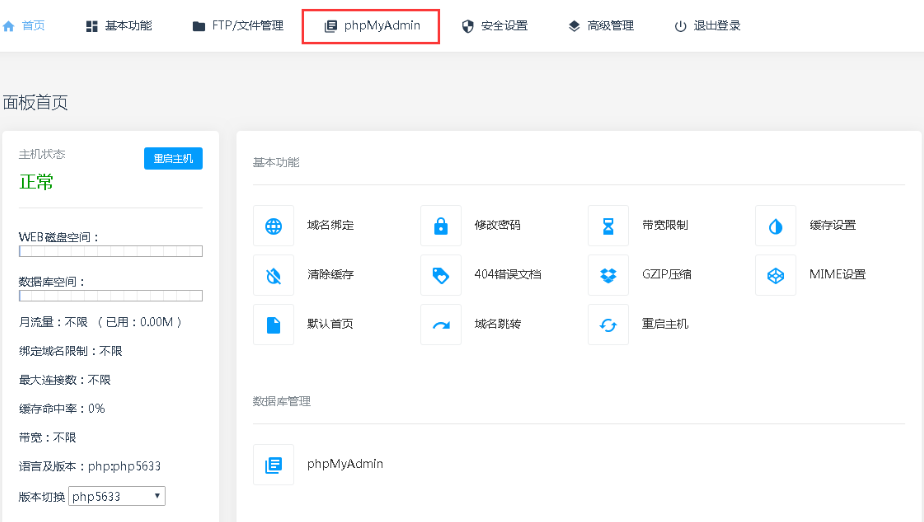The image size is (924, 522).
Task: Click the 面板首页 heading
Action: point(35,103)
